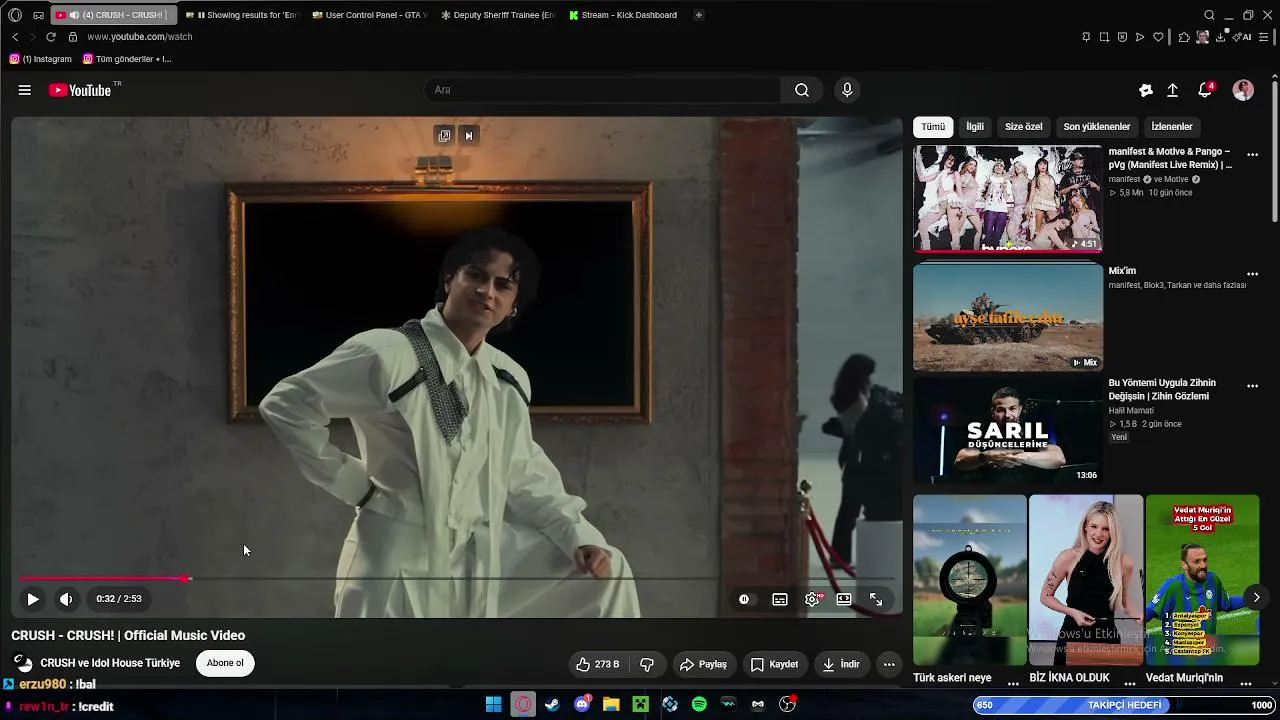Toggle subtitles in the video player
Viewport: 1280px width, 720px height.
click(780, 599)
